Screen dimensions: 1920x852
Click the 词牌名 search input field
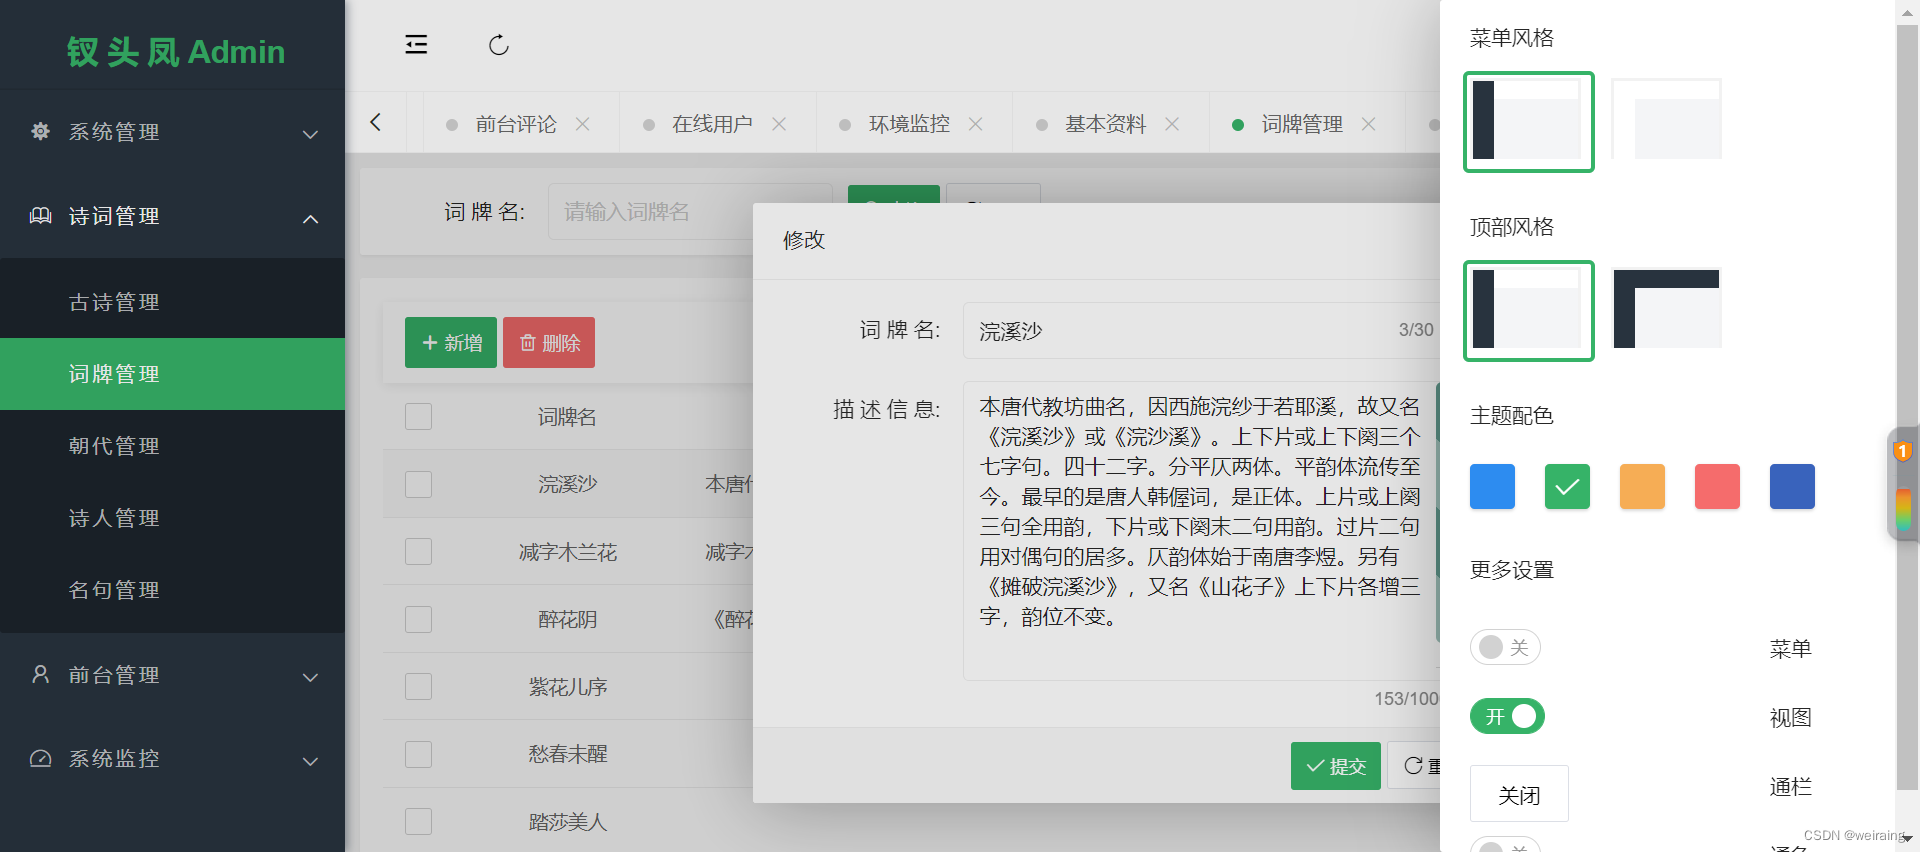tap(690, 212)
